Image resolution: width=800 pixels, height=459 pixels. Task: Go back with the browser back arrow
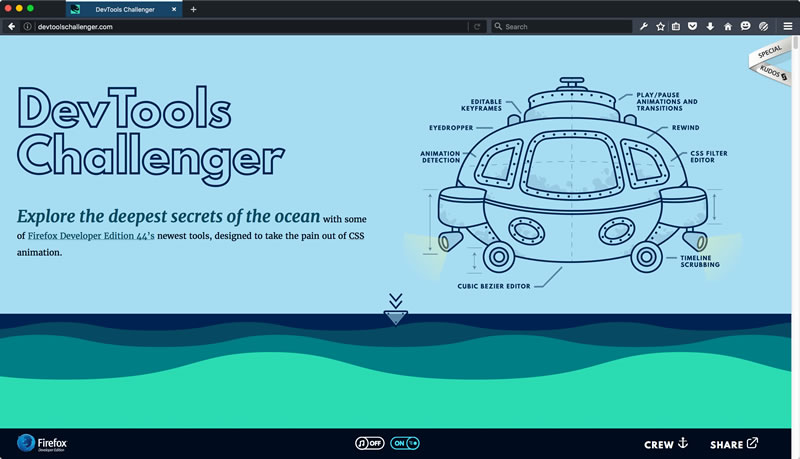tap(12, 27)
